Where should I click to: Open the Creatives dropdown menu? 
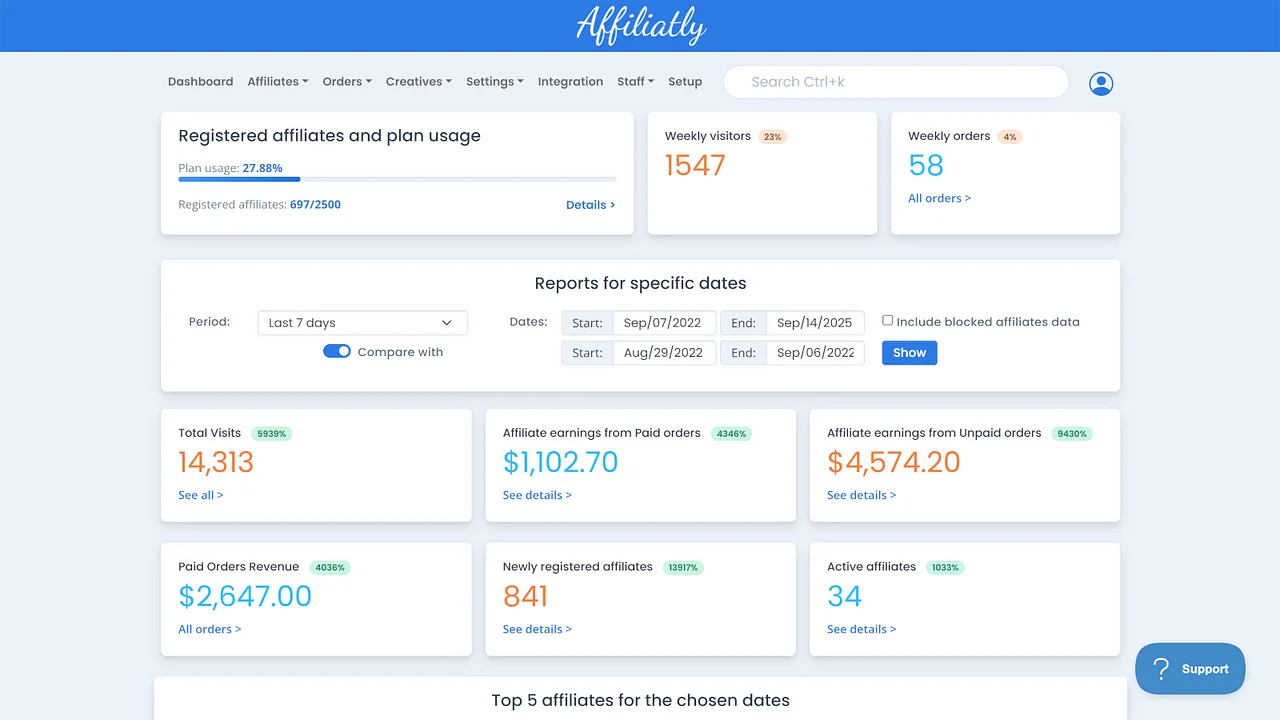418,82
